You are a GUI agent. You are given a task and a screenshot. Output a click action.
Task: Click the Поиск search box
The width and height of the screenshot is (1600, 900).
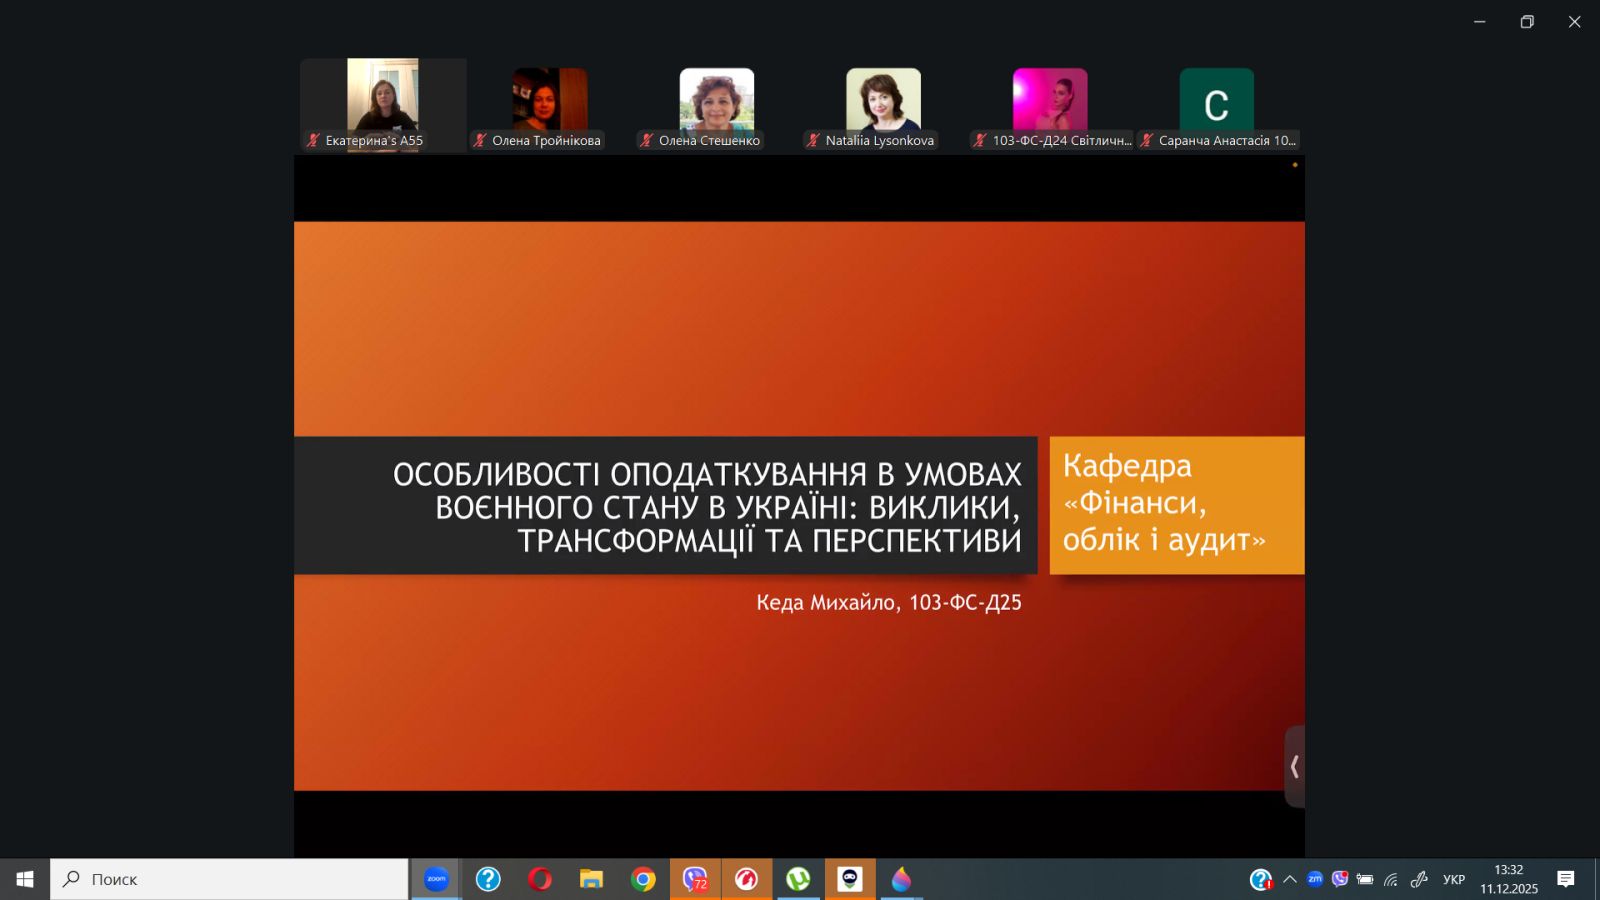(230, 879)
